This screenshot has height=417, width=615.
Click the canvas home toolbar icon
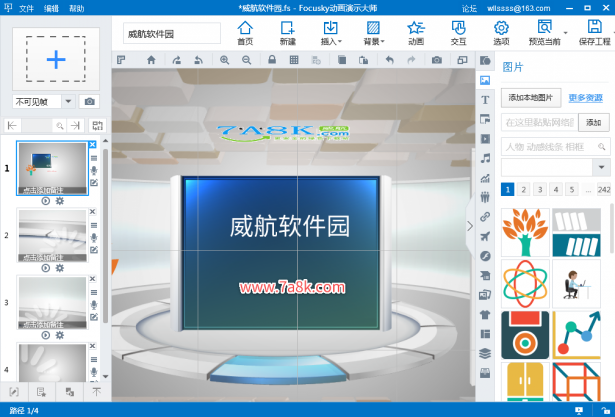click(151, 60)
